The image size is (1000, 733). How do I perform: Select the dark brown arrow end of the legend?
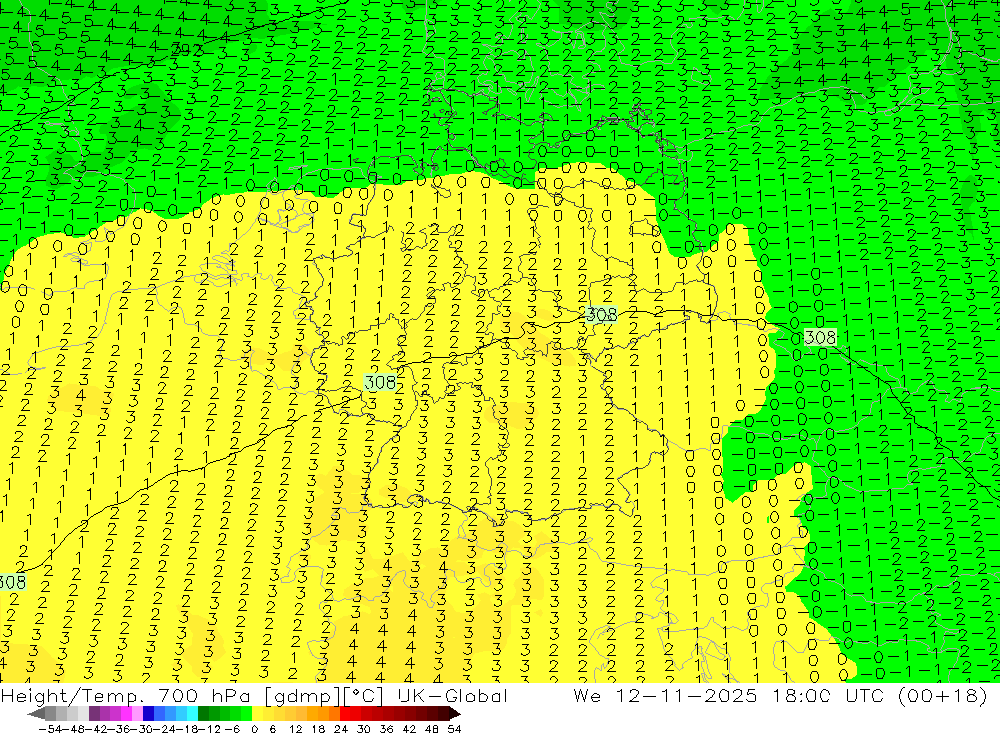455,713
